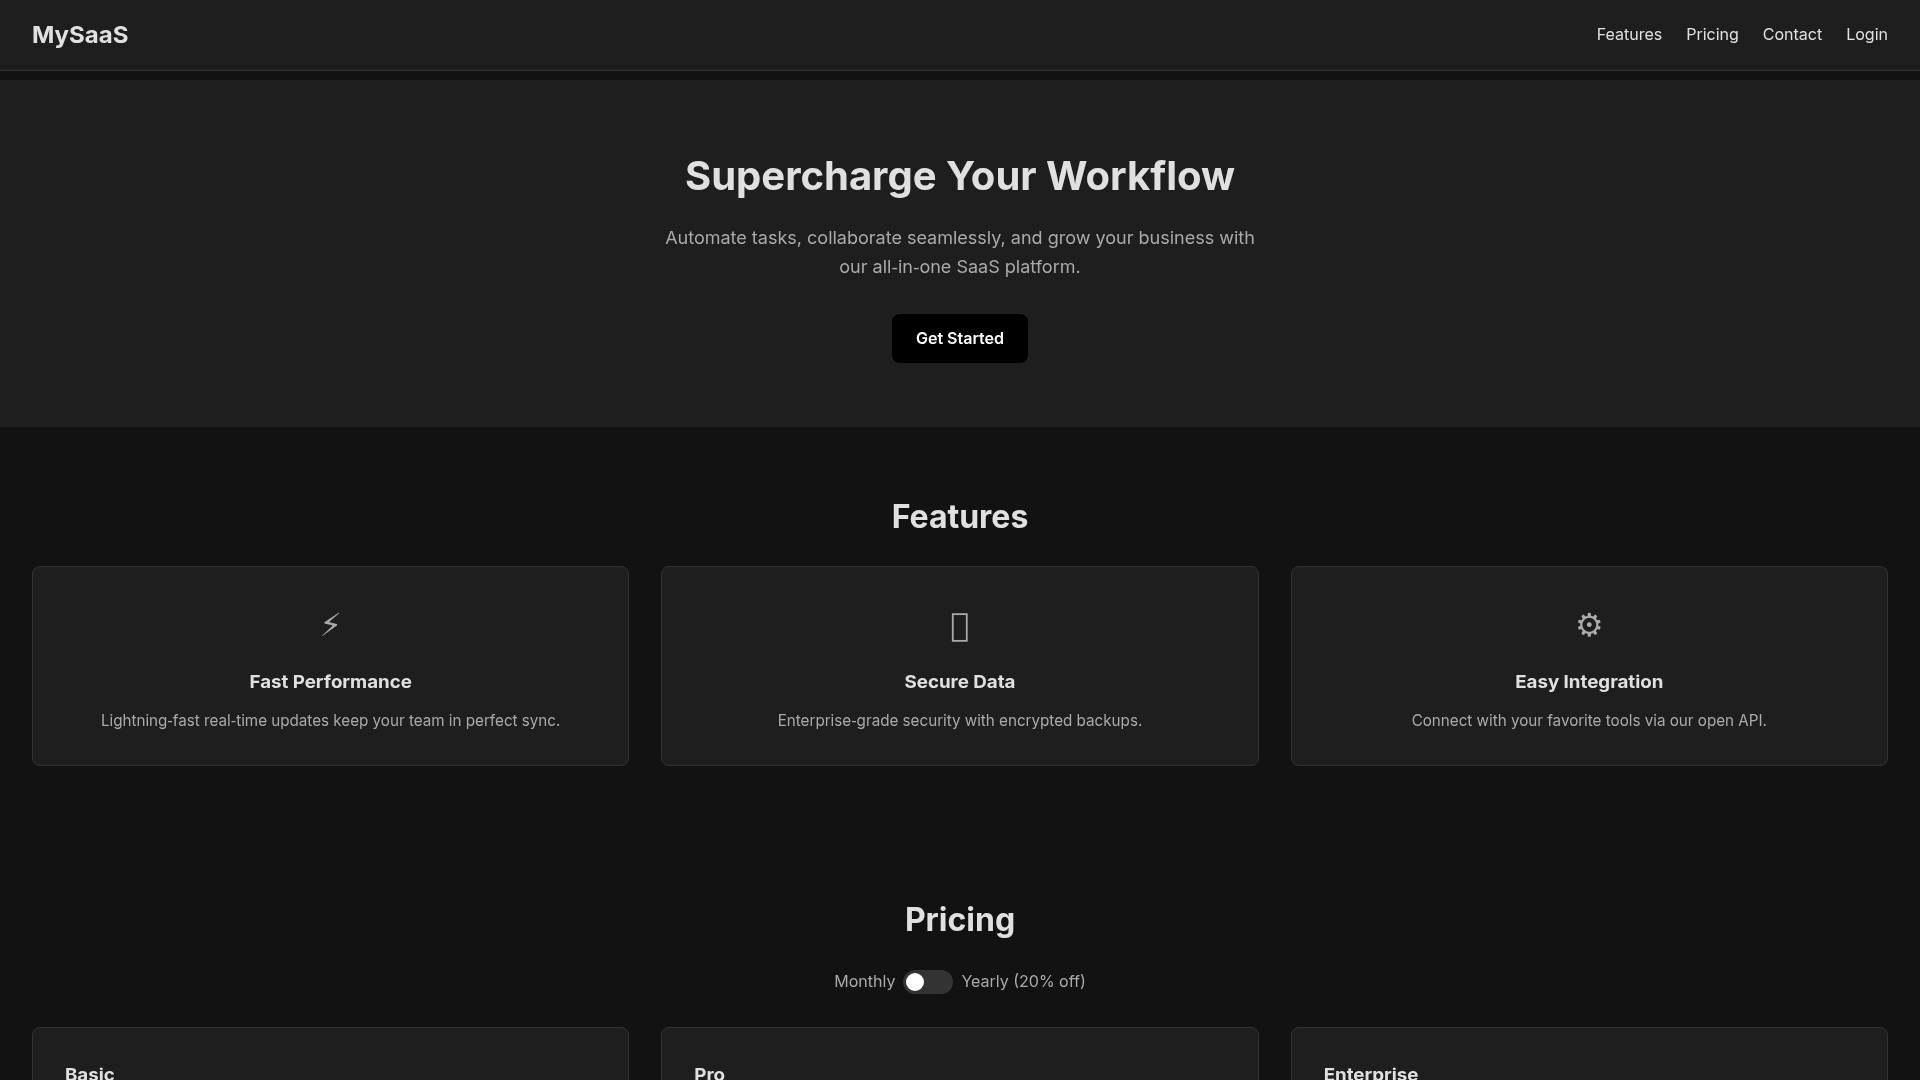The width and height of the screenshot is (1920, 1080).
Task: Click the Secure Data card heading
Action: (959, 682)
